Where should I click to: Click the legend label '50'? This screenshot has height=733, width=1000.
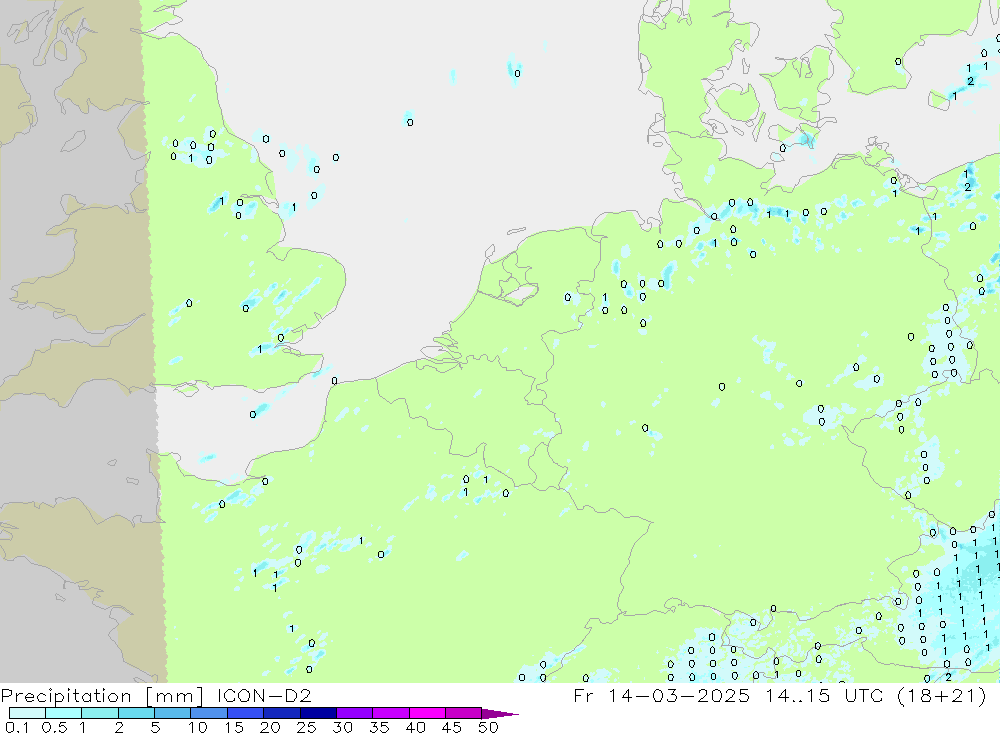(488, 727)
